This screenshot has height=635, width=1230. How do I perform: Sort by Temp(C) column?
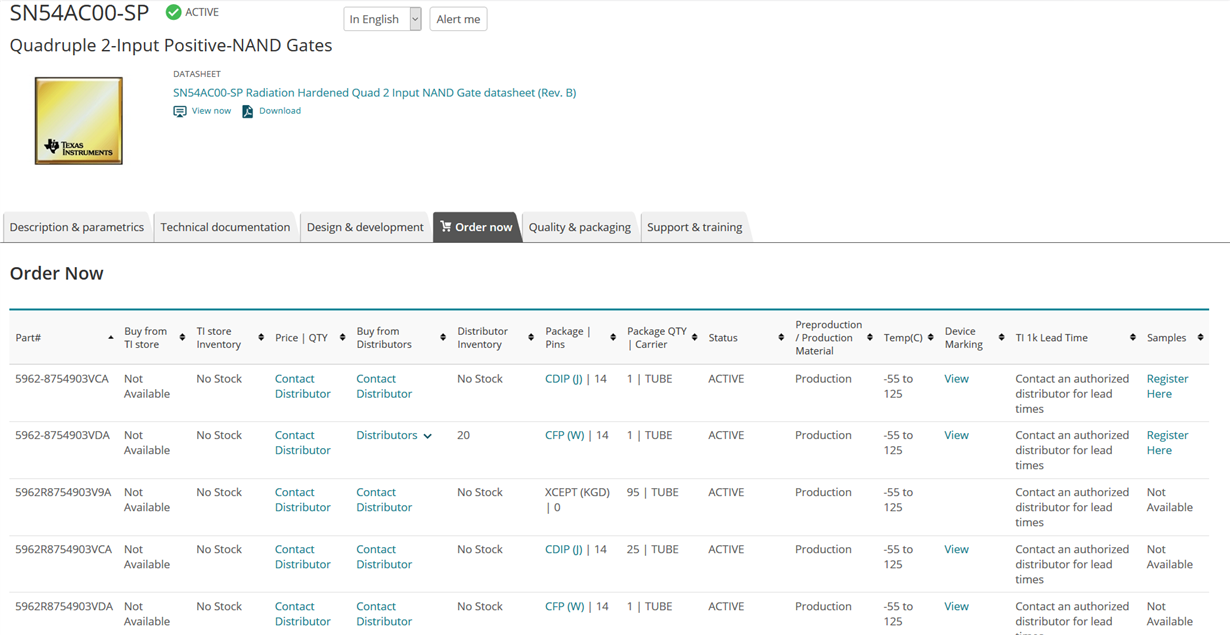pos(930,338)
